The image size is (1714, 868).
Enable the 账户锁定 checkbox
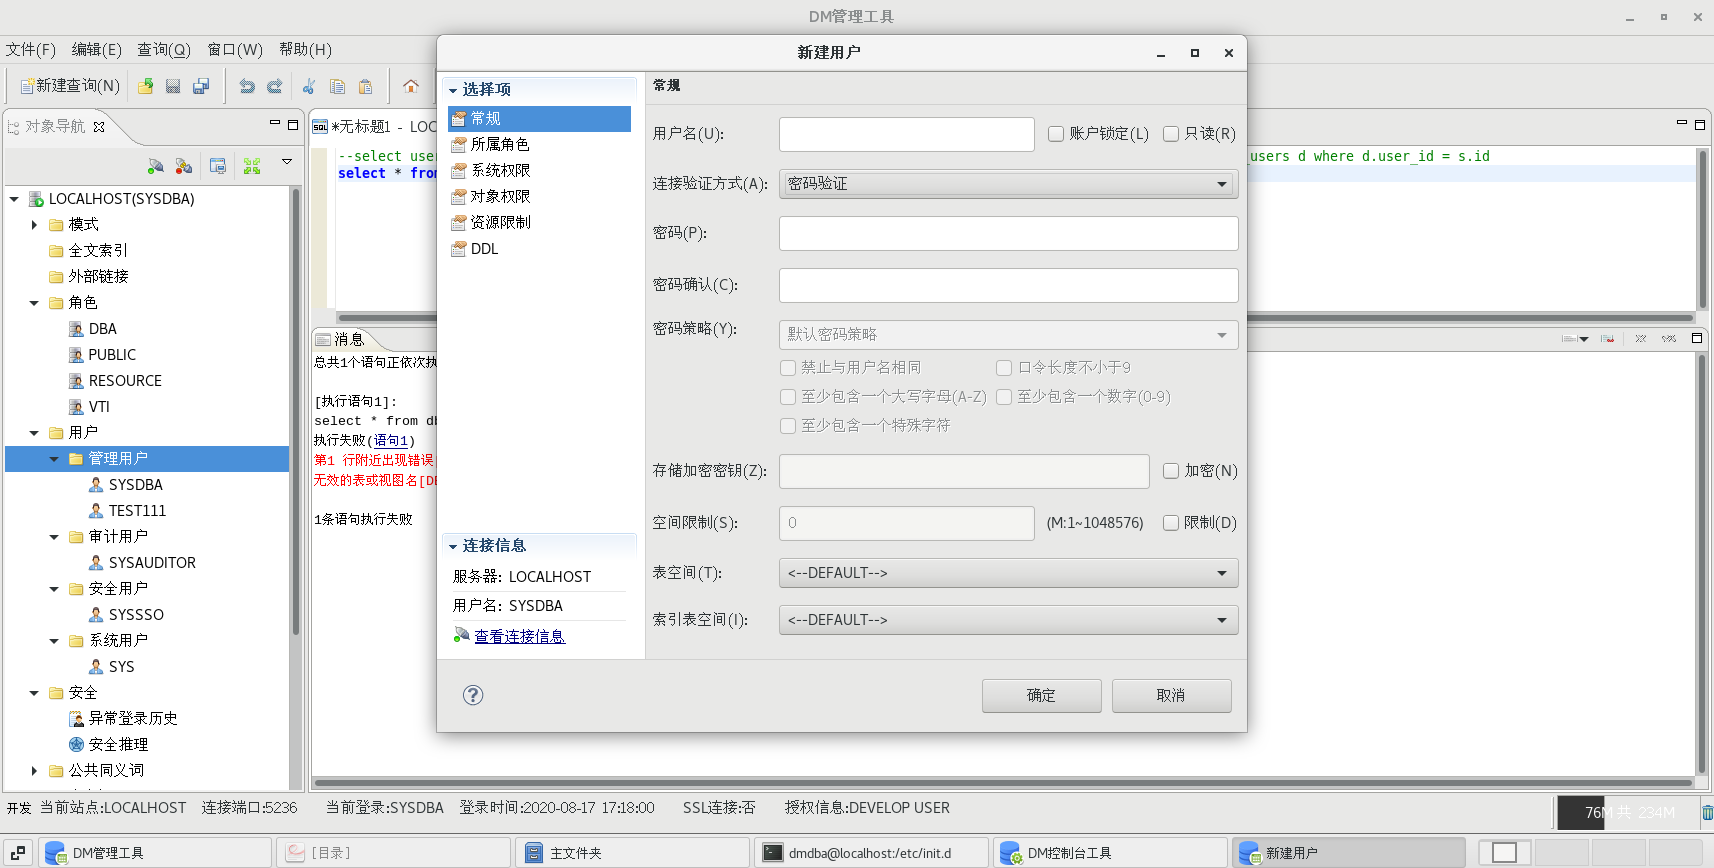pos(1056,134)
